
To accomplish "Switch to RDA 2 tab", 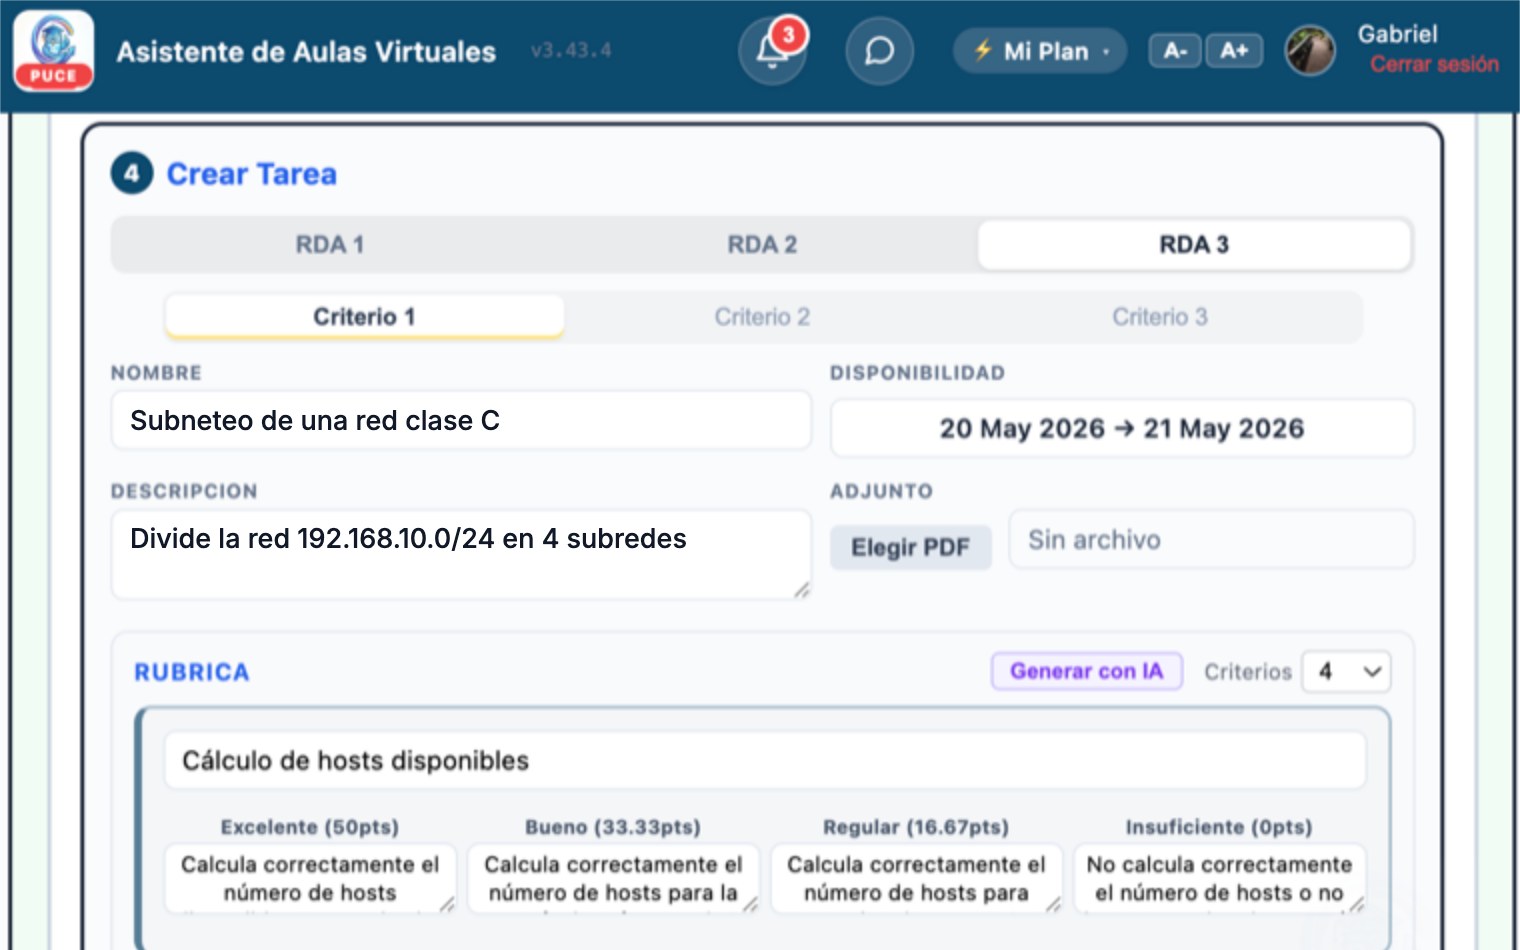I will pos(762,245).
